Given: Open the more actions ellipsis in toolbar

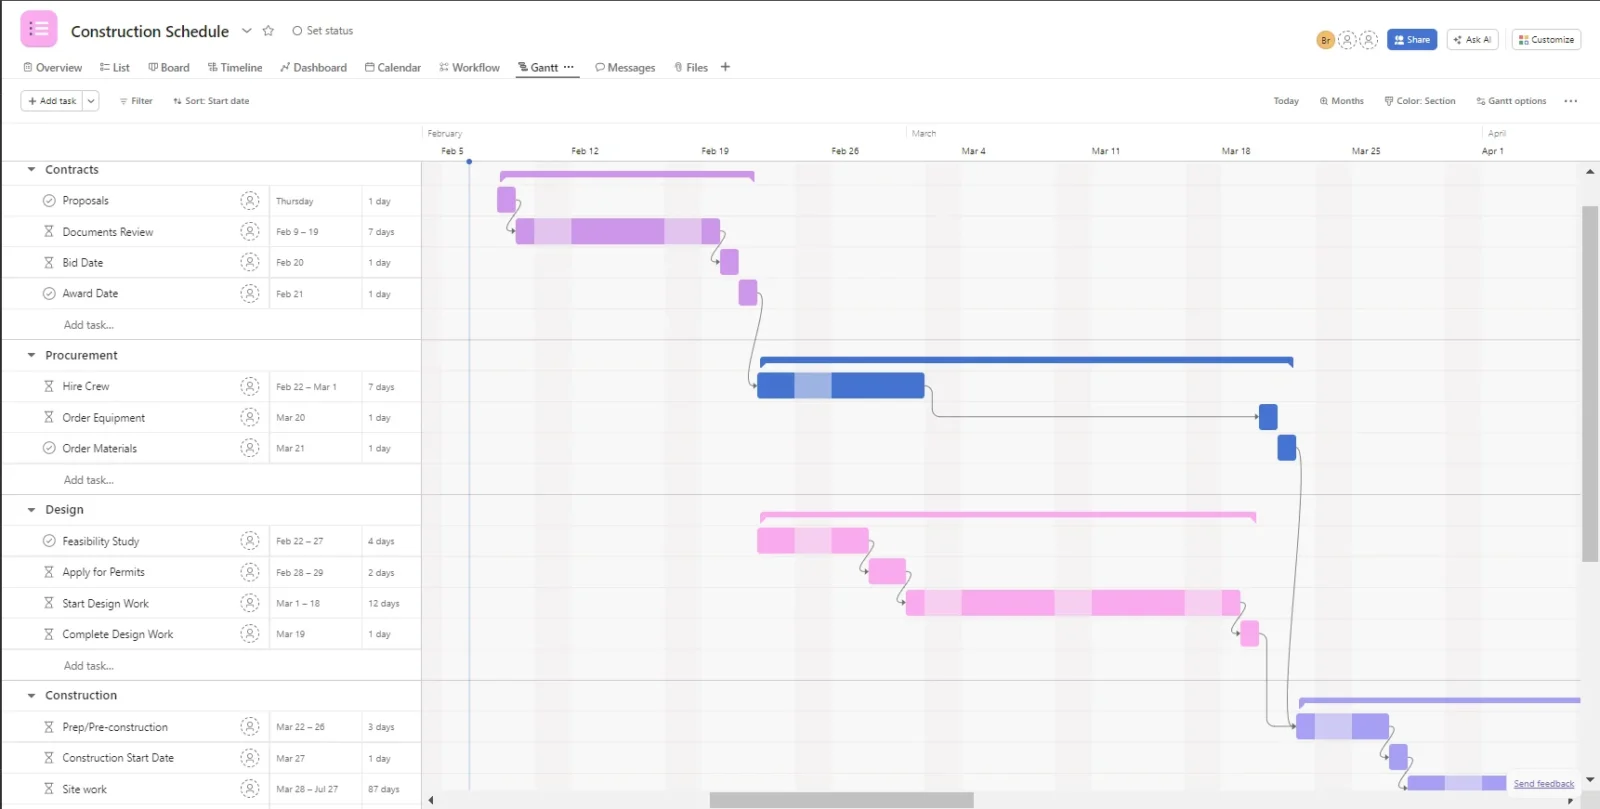Looking at the screenshot, I should [1571, 101].
